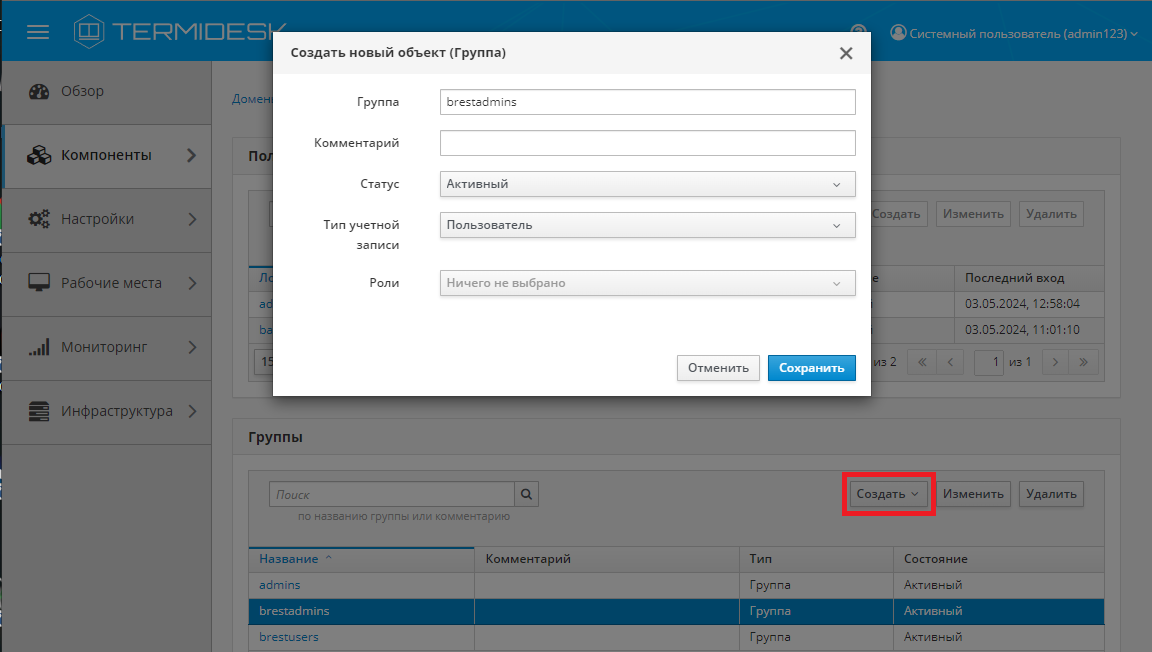Viewport: 1152px width, 652px height.
Task: Expand the Инфраструктура menu chevron
Action: (x=192, y=411)
